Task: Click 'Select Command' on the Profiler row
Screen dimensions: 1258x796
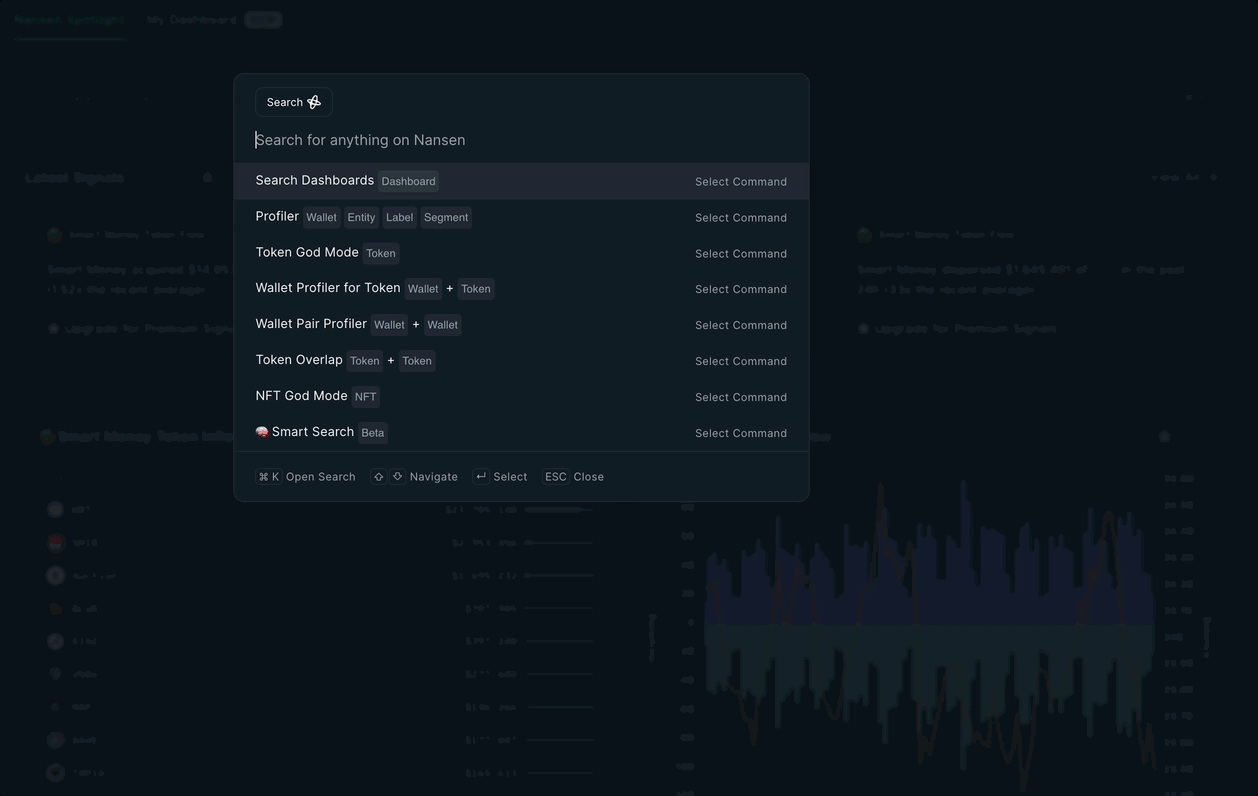Action: click(741, 218)
